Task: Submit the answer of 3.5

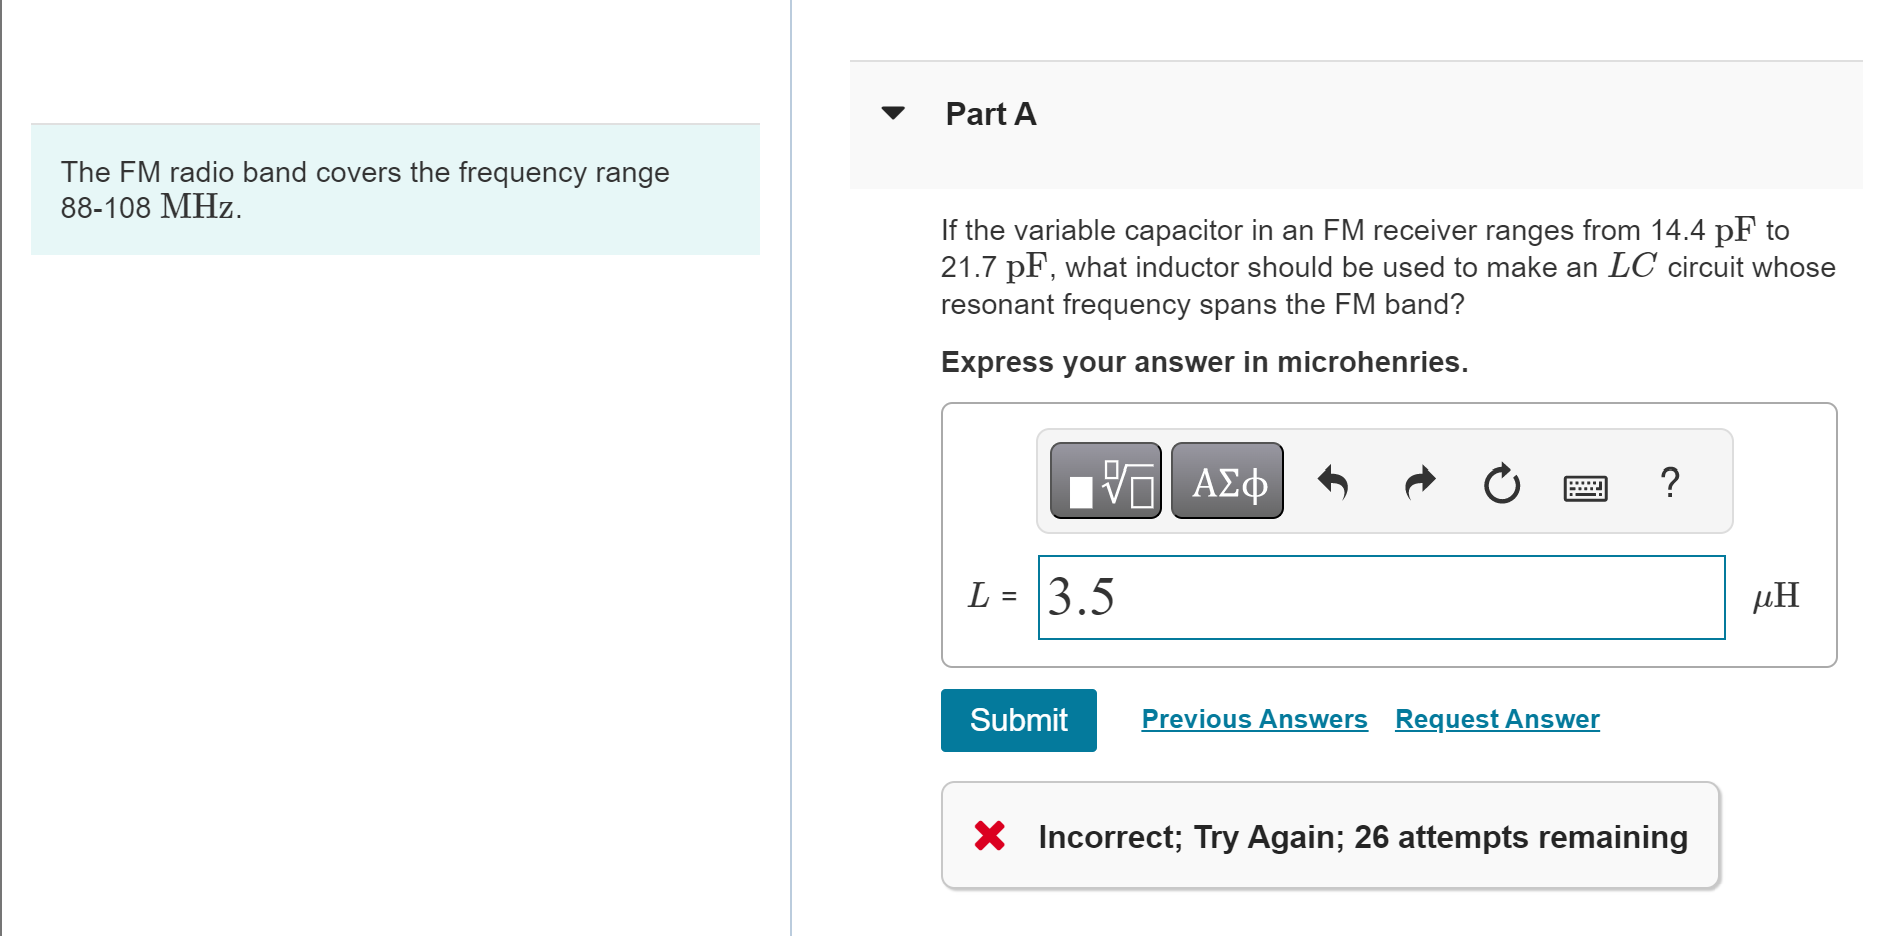Action: pos(1018,719)
